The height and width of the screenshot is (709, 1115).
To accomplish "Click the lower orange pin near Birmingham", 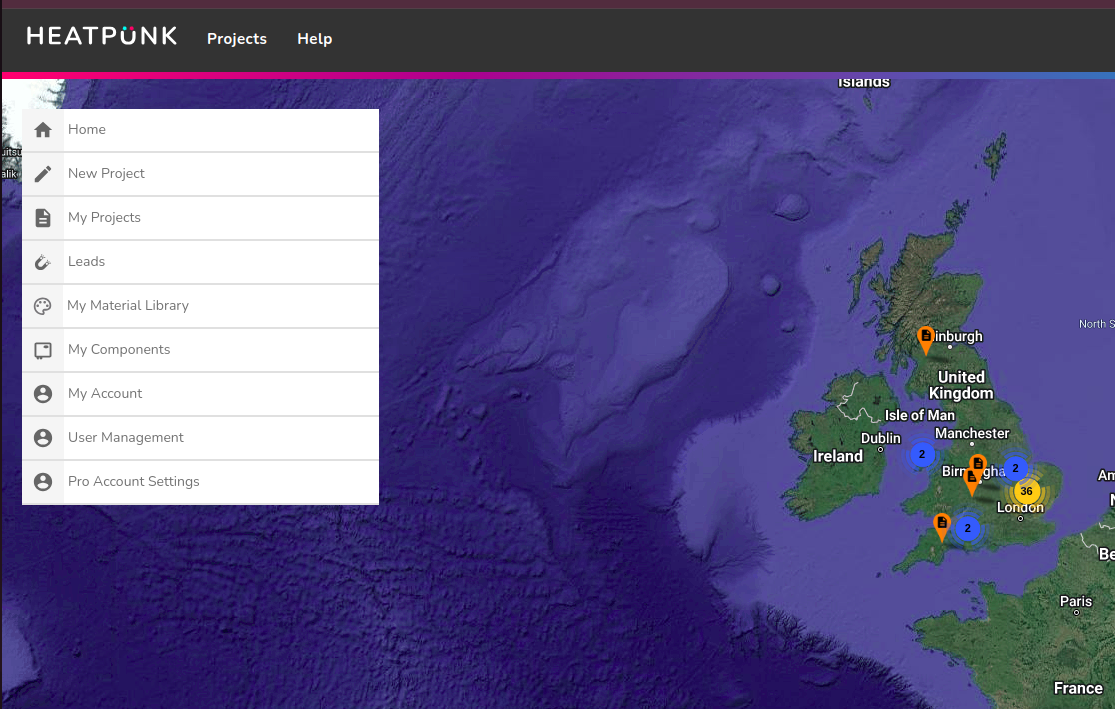I will 971,481.
